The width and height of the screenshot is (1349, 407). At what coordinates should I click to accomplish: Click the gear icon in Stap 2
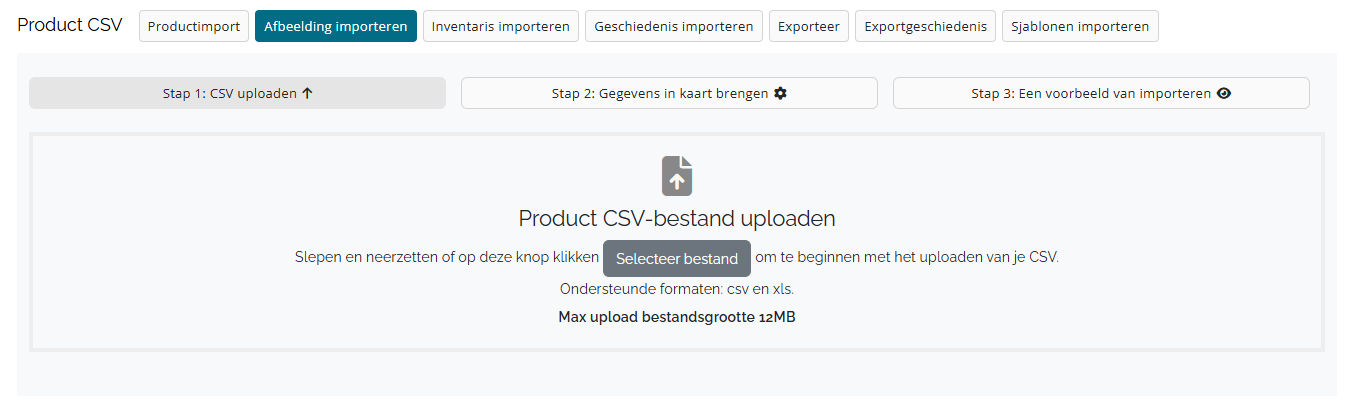point(781,93)
